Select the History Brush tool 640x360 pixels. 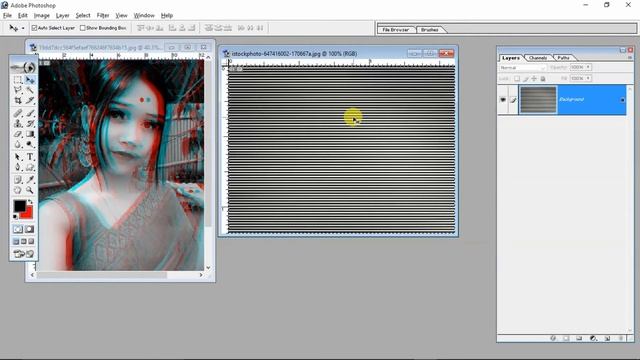30,123
